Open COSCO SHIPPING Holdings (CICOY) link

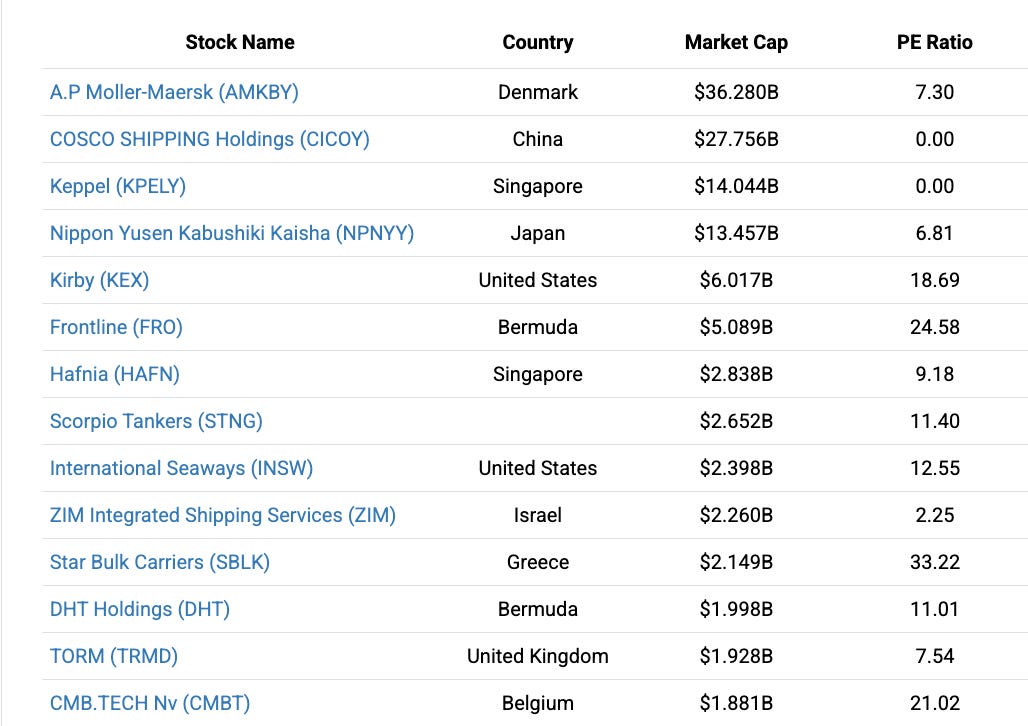click(x=210, y=140)
